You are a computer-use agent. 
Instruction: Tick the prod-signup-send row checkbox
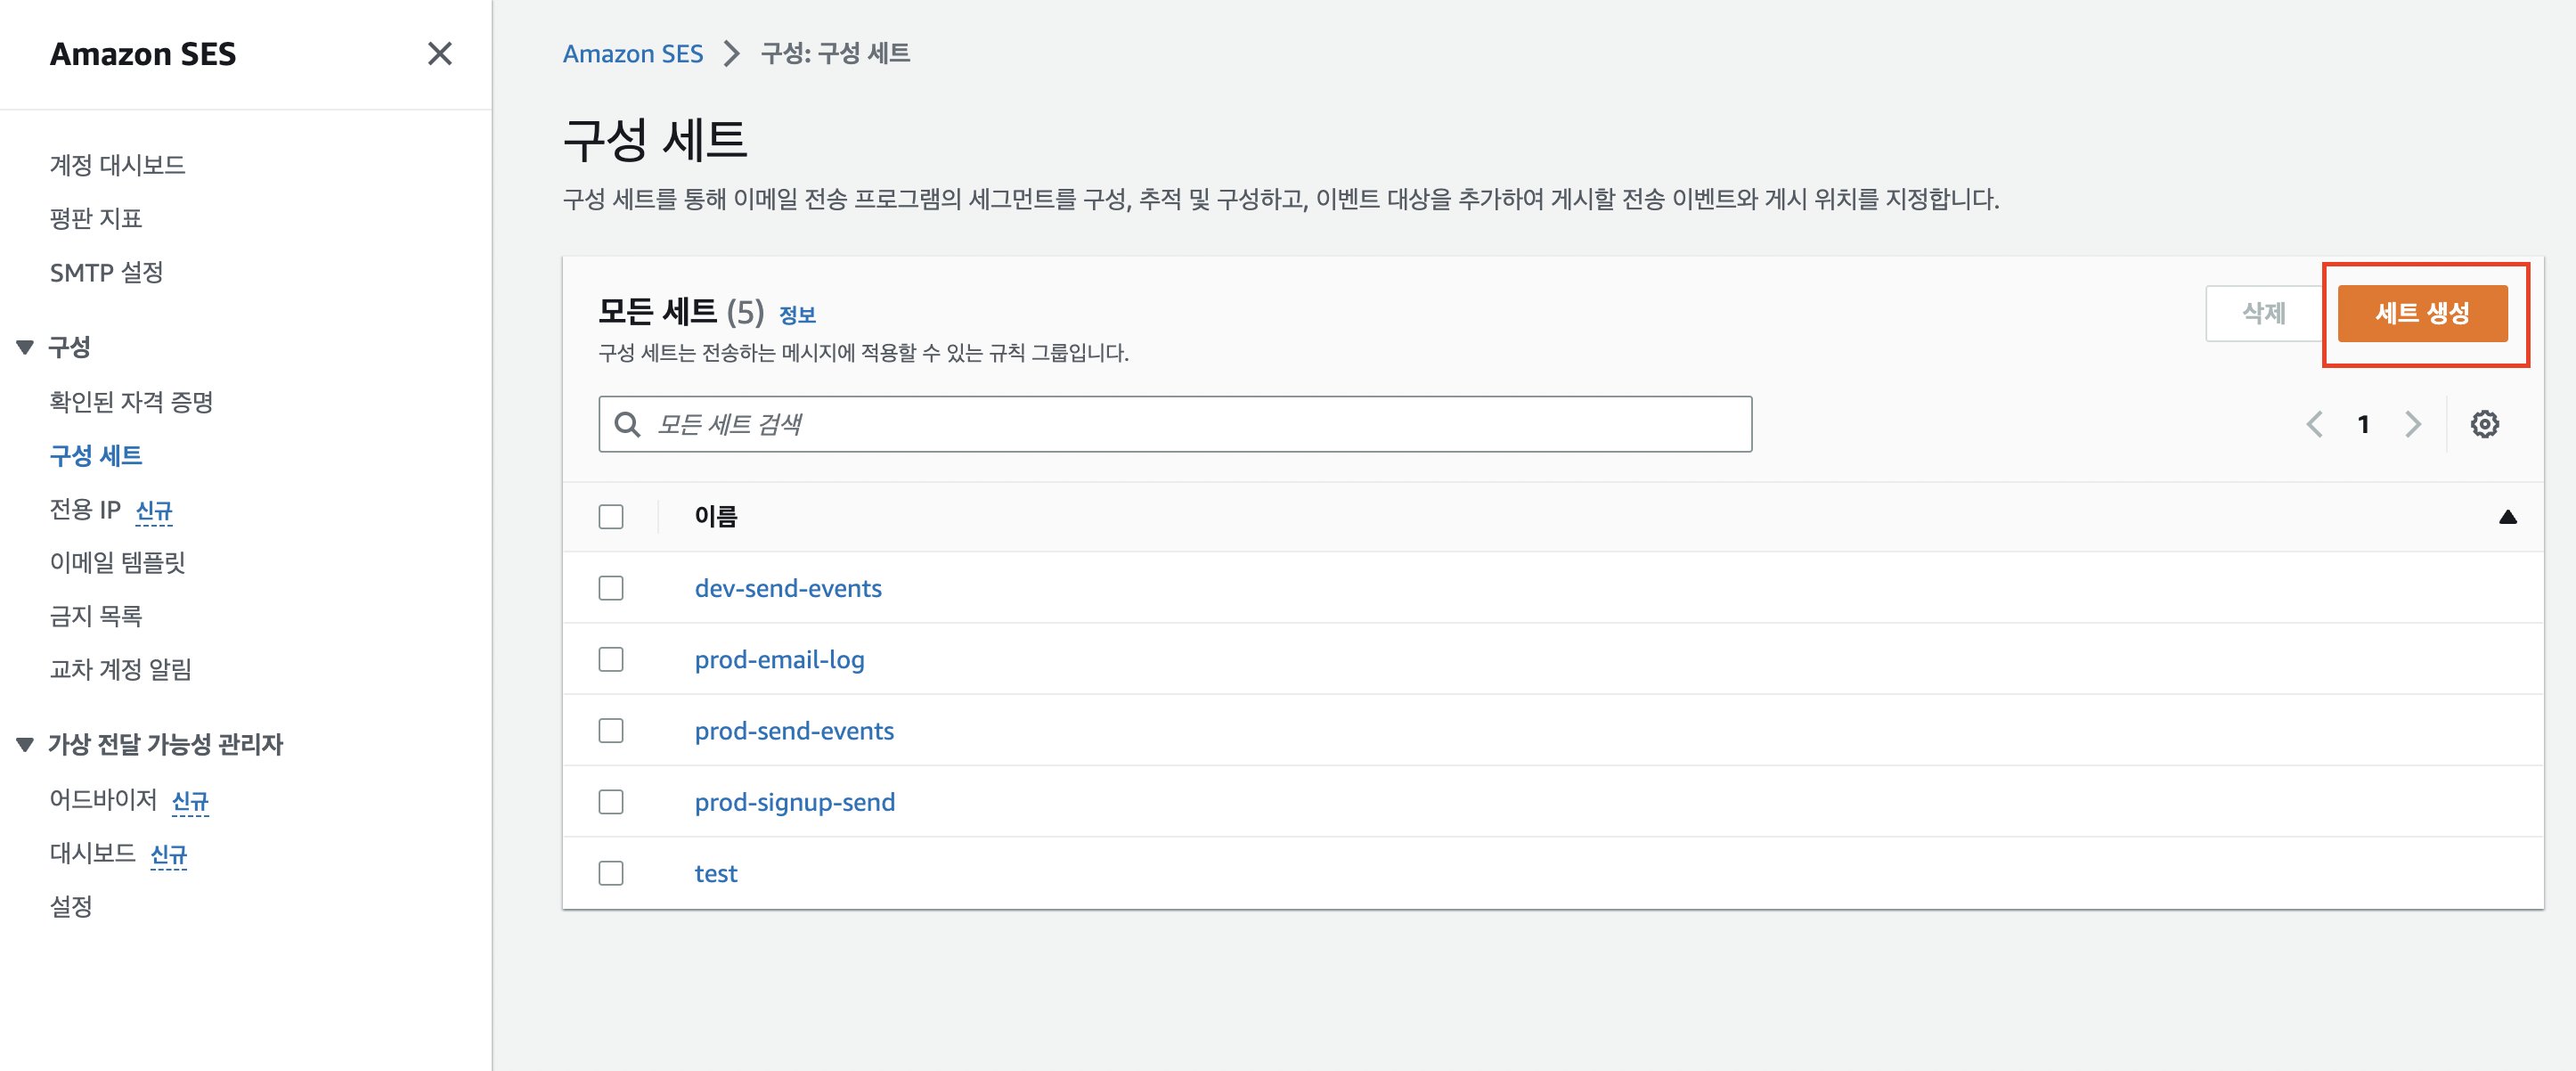pos(611,802)
